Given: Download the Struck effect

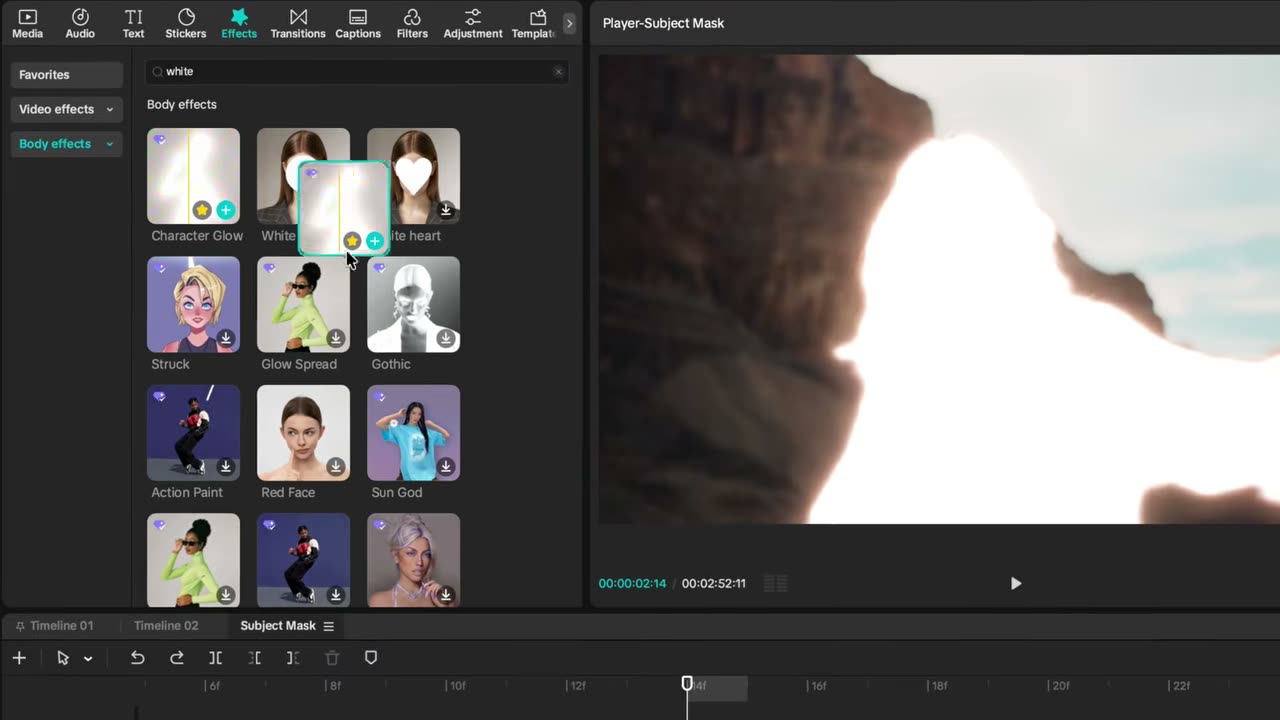Looking at the screenshot, I should click(x=226, y=338).
